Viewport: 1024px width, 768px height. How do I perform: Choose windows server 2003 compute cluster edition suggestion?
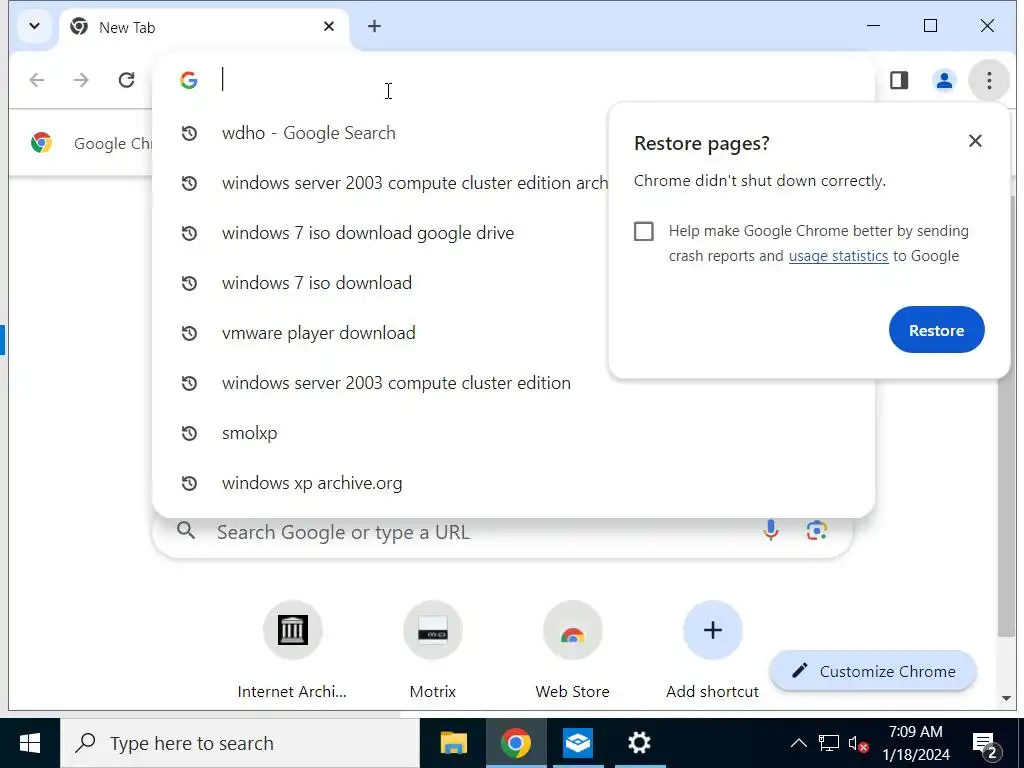(513, 383)
